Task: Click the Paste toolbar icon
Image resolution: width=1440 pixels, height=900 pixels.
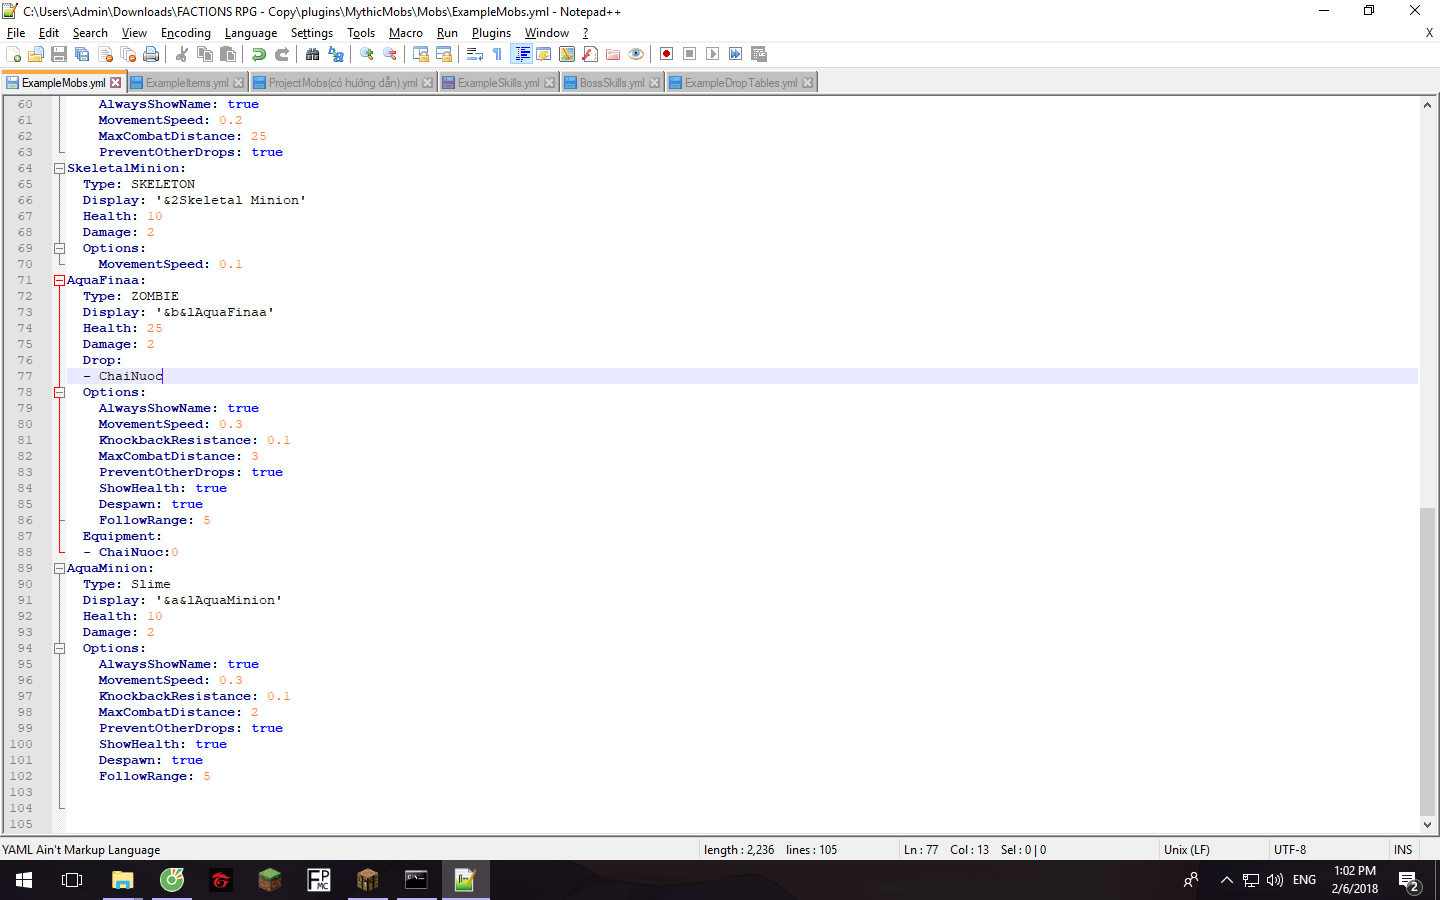Action: pyautogui.click(x=228, y=54)
